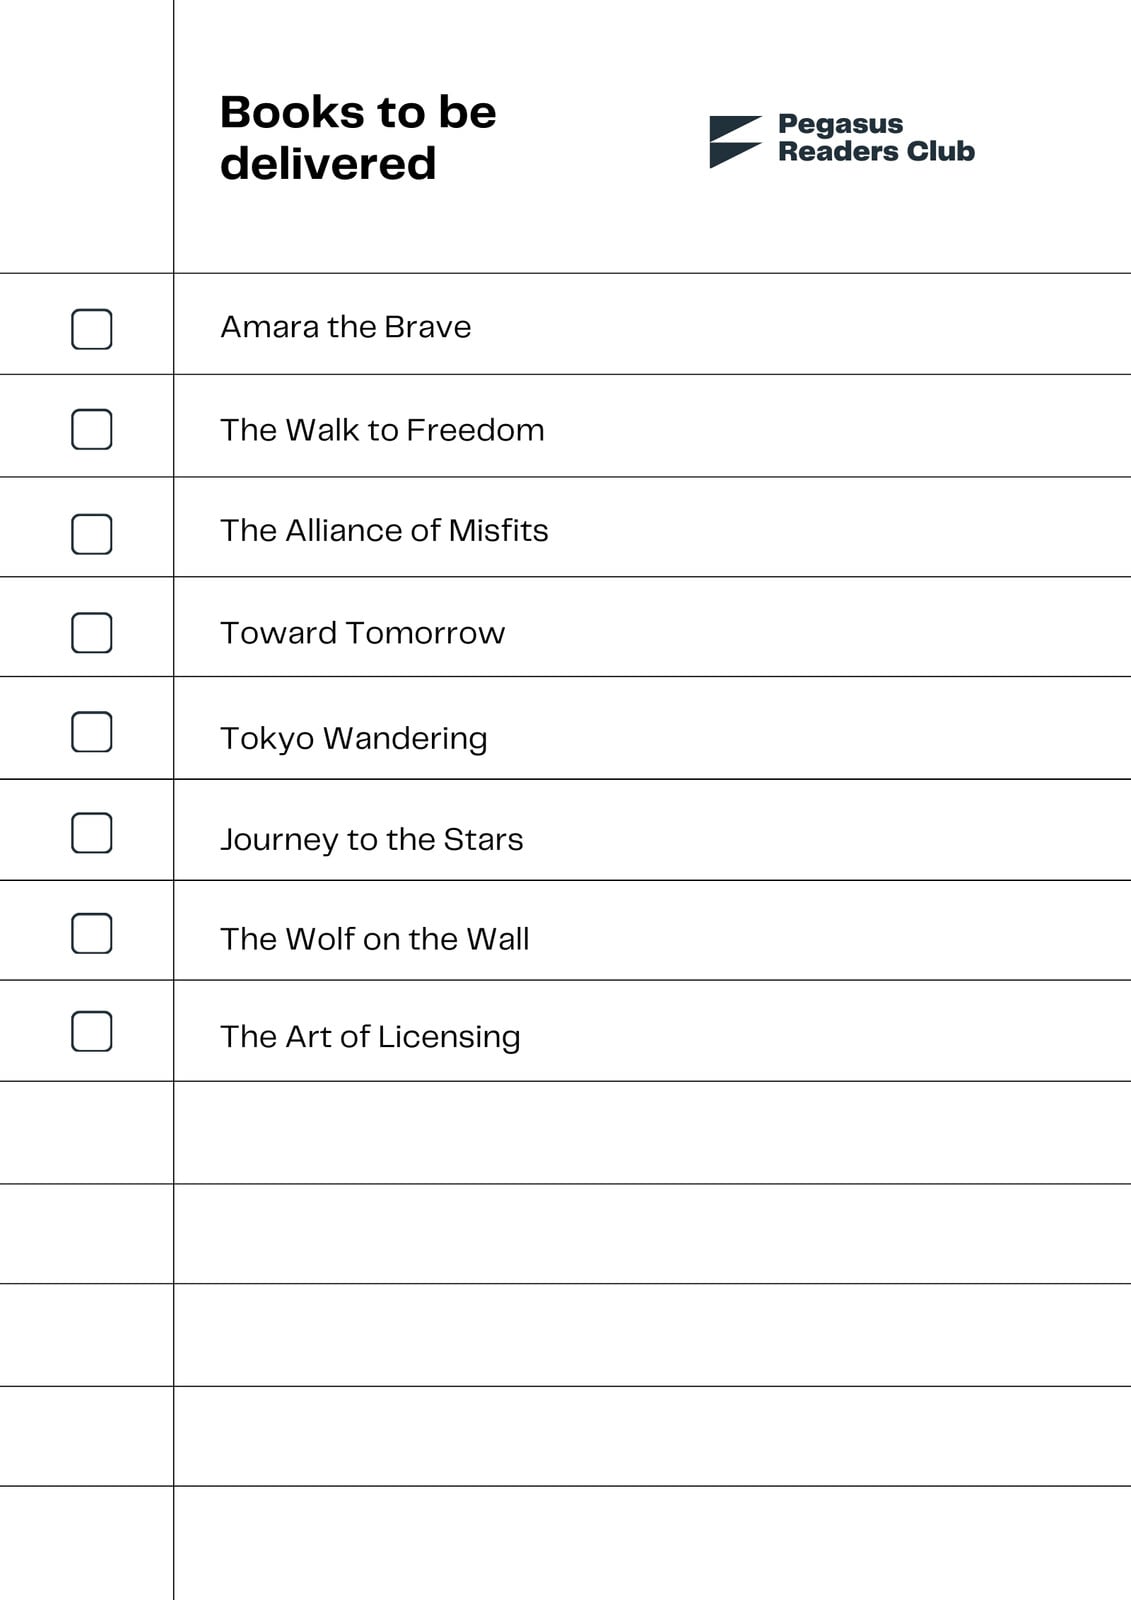Click the Pegasus flag logo icon
Screen dimensions: 1131x1600
735,142
